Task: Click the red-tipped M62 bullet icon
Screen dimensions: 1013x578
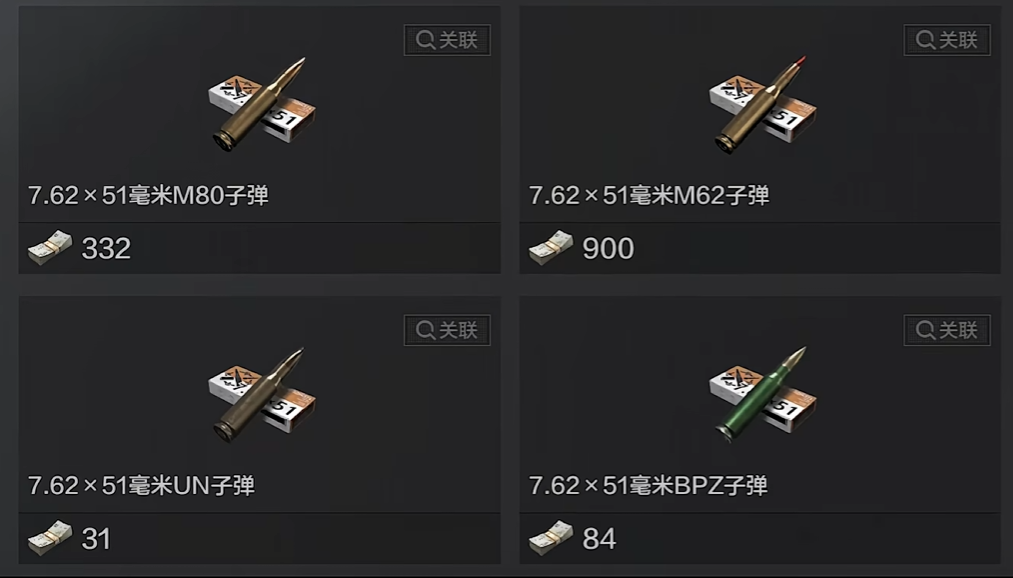Action: (x=762, y=105)
